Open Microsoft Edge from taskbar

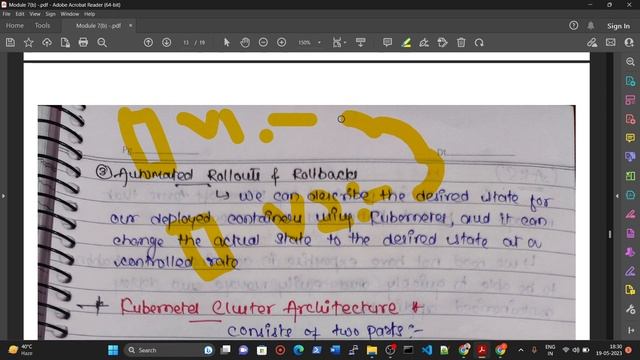tap(298, 350)
